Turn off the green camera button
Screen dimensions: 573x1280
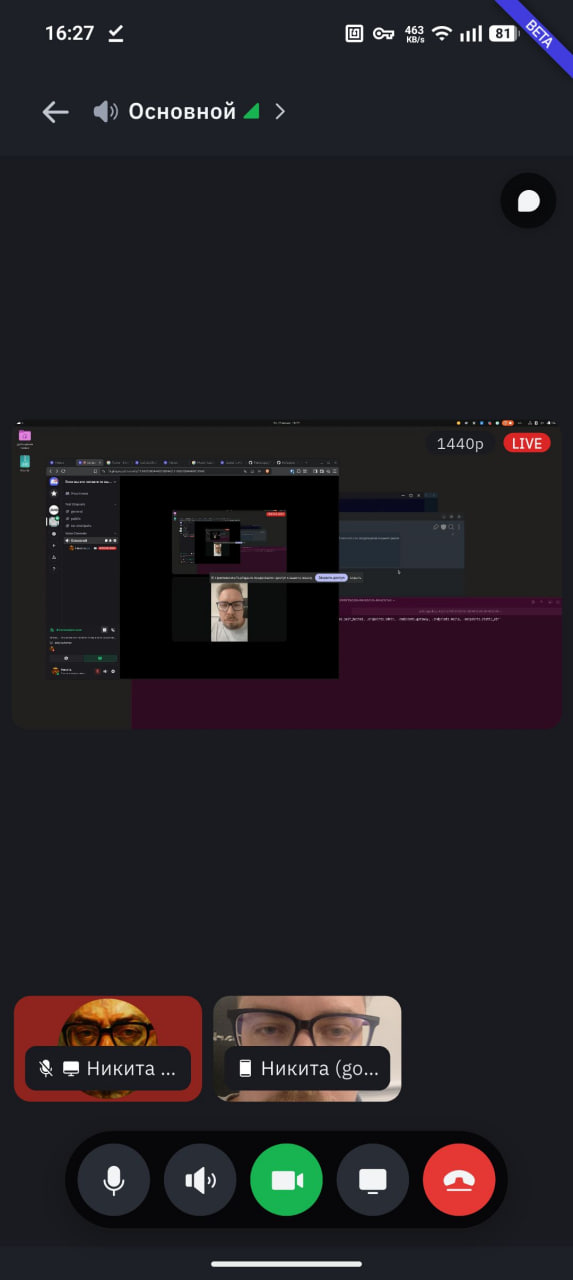[286, 1180]
